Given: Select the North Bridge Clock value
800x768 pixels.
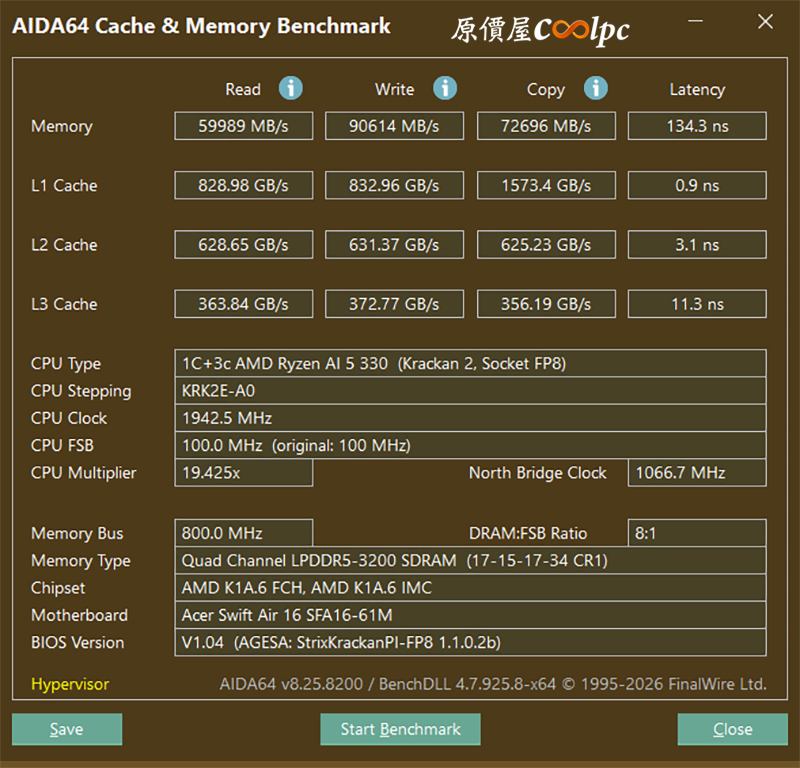Looking at the screenshot, I should point(697,473).
